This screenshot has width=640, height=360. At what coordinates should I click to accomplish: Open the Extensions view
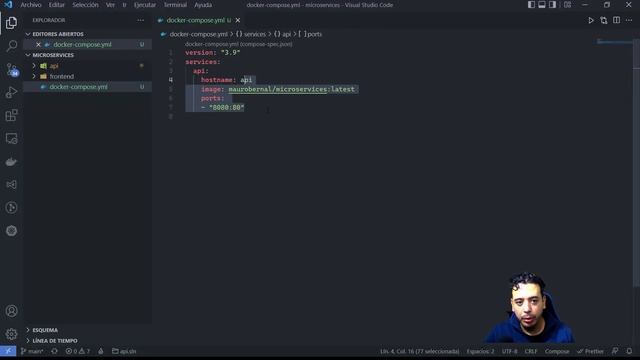pos(11,116)
